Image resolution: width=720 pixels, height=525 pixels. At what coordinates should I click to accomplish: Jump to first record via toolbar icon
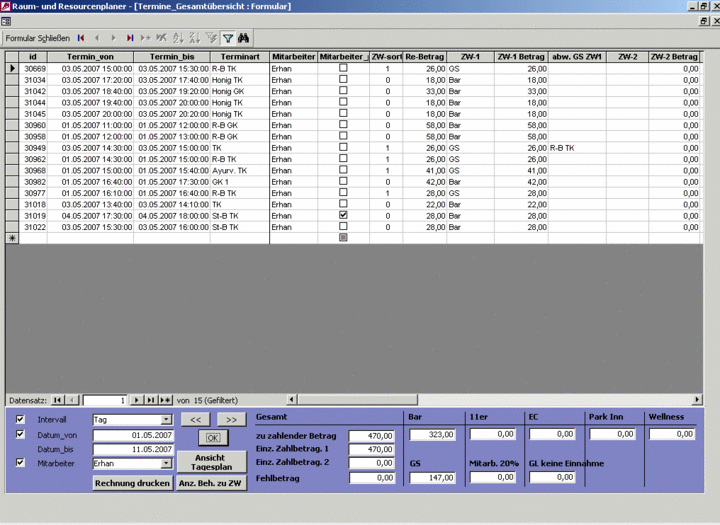click(x=81, y=38)
